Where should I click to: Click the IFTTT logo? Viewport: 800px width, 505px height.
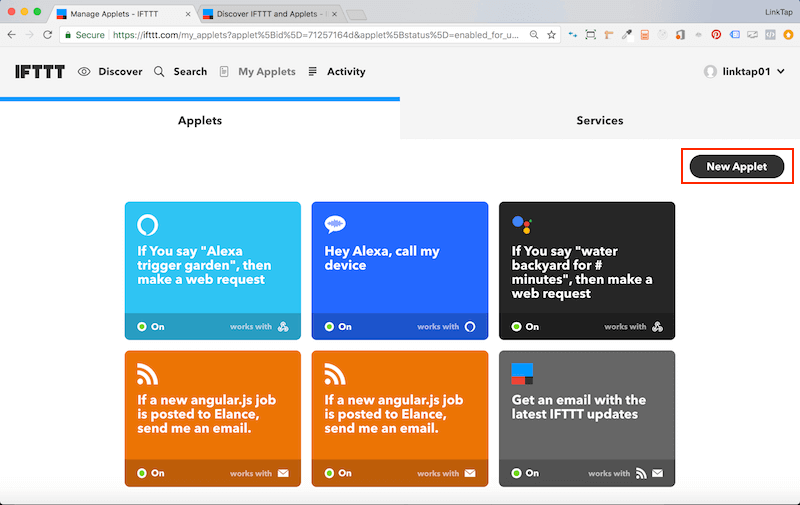point(40,71)
